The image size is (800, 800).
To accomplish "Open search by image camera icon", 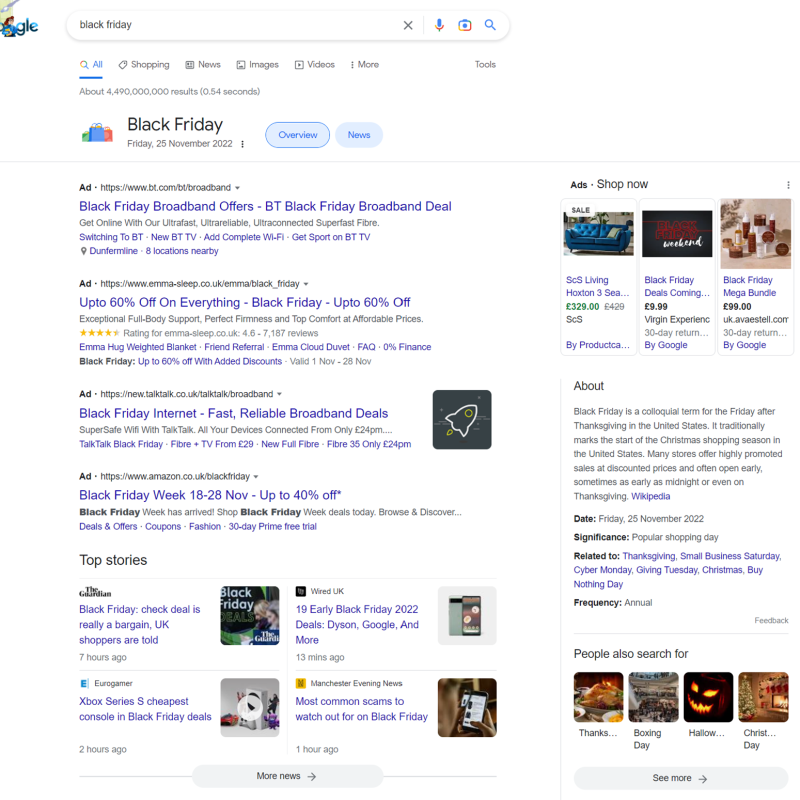I will point(464,25).
